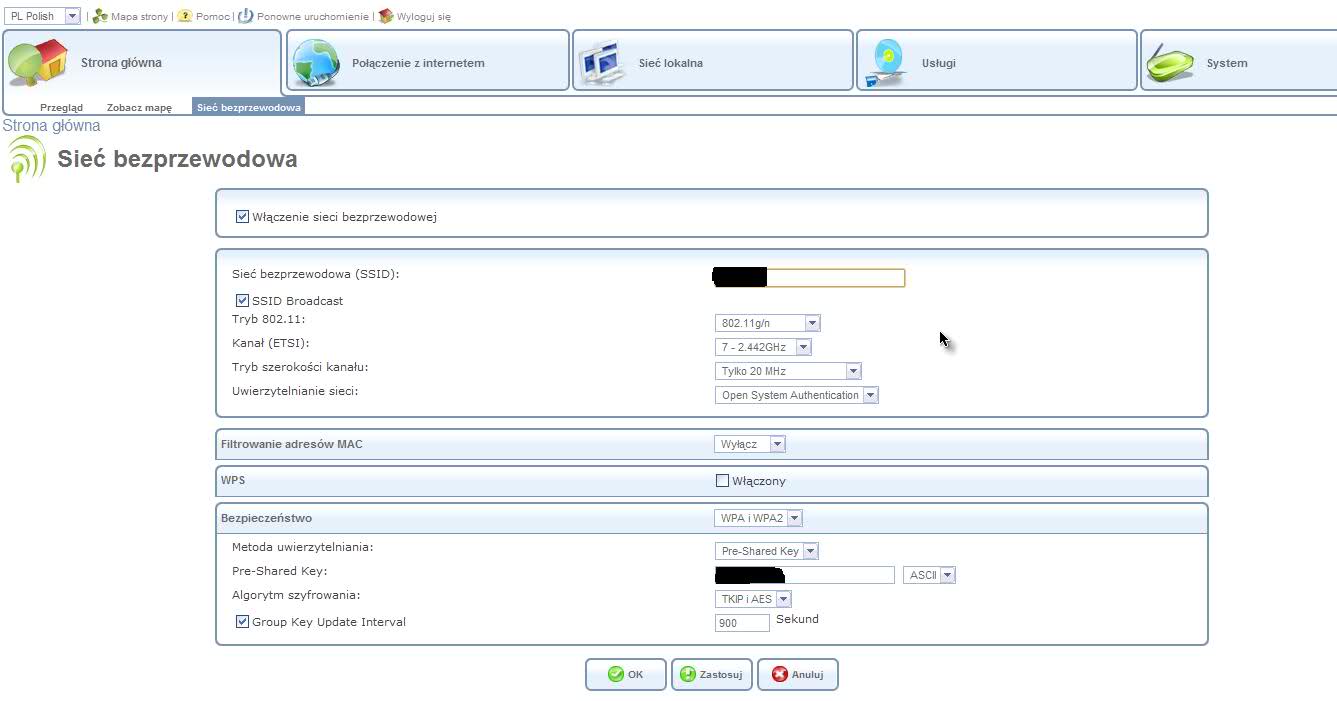Click the Wyloguj się link

point(423,17)
